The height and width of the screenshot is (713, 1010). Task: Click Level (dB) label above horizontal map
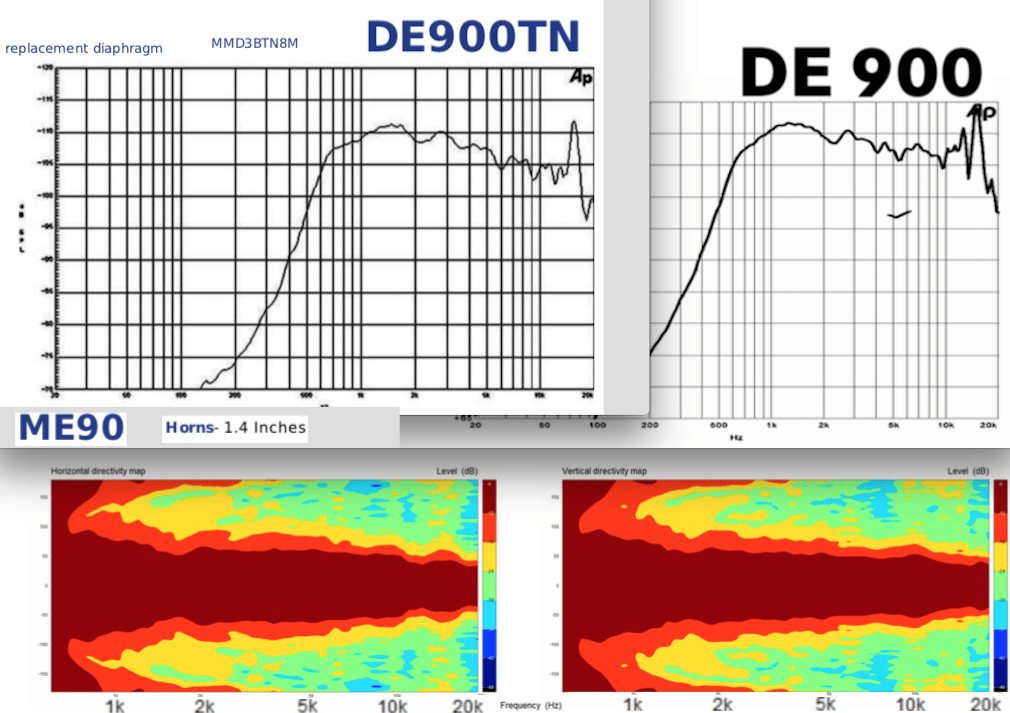click(457, 471)
